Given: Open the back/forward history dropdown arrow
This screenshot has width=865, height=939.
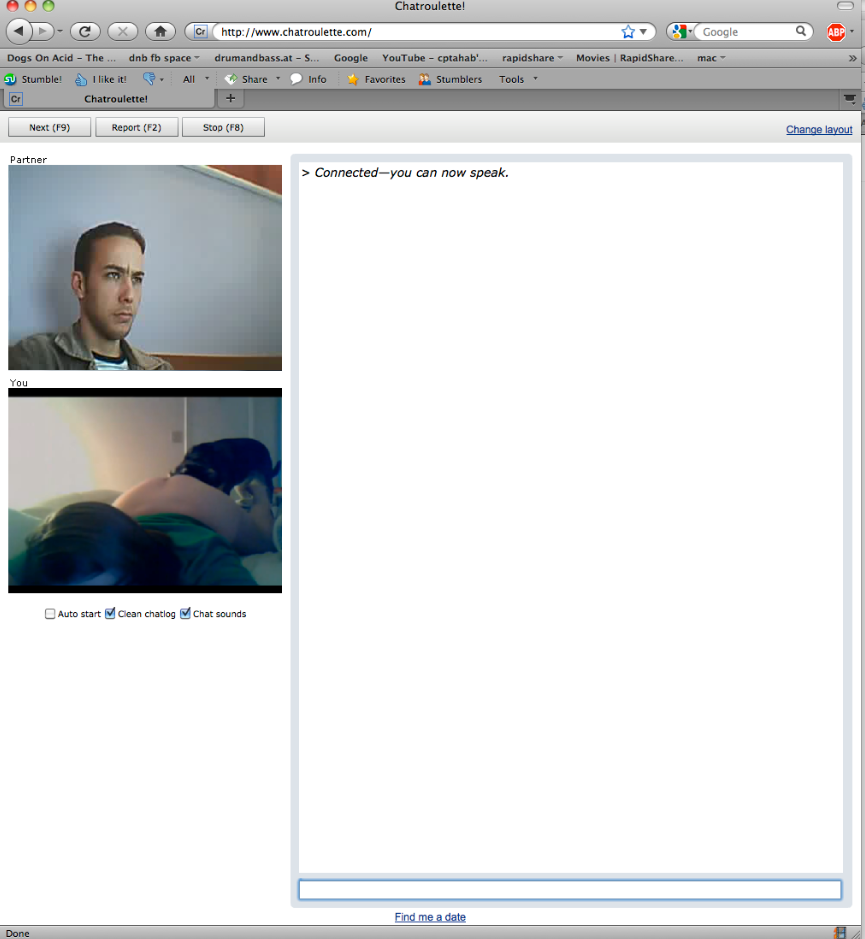Looking at the screenshot, I should click(x=60, y=31).
